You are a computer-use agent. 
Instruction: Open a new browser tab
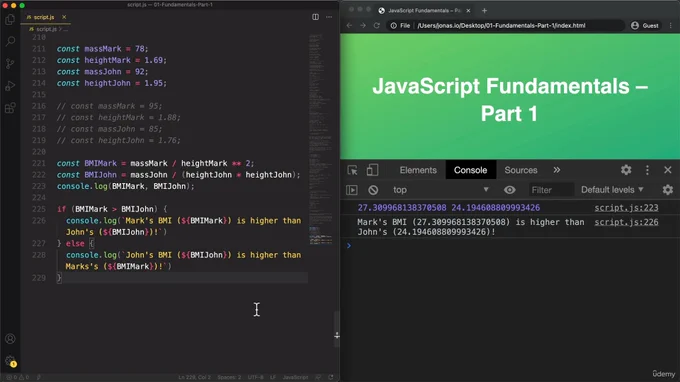[484, 10]
